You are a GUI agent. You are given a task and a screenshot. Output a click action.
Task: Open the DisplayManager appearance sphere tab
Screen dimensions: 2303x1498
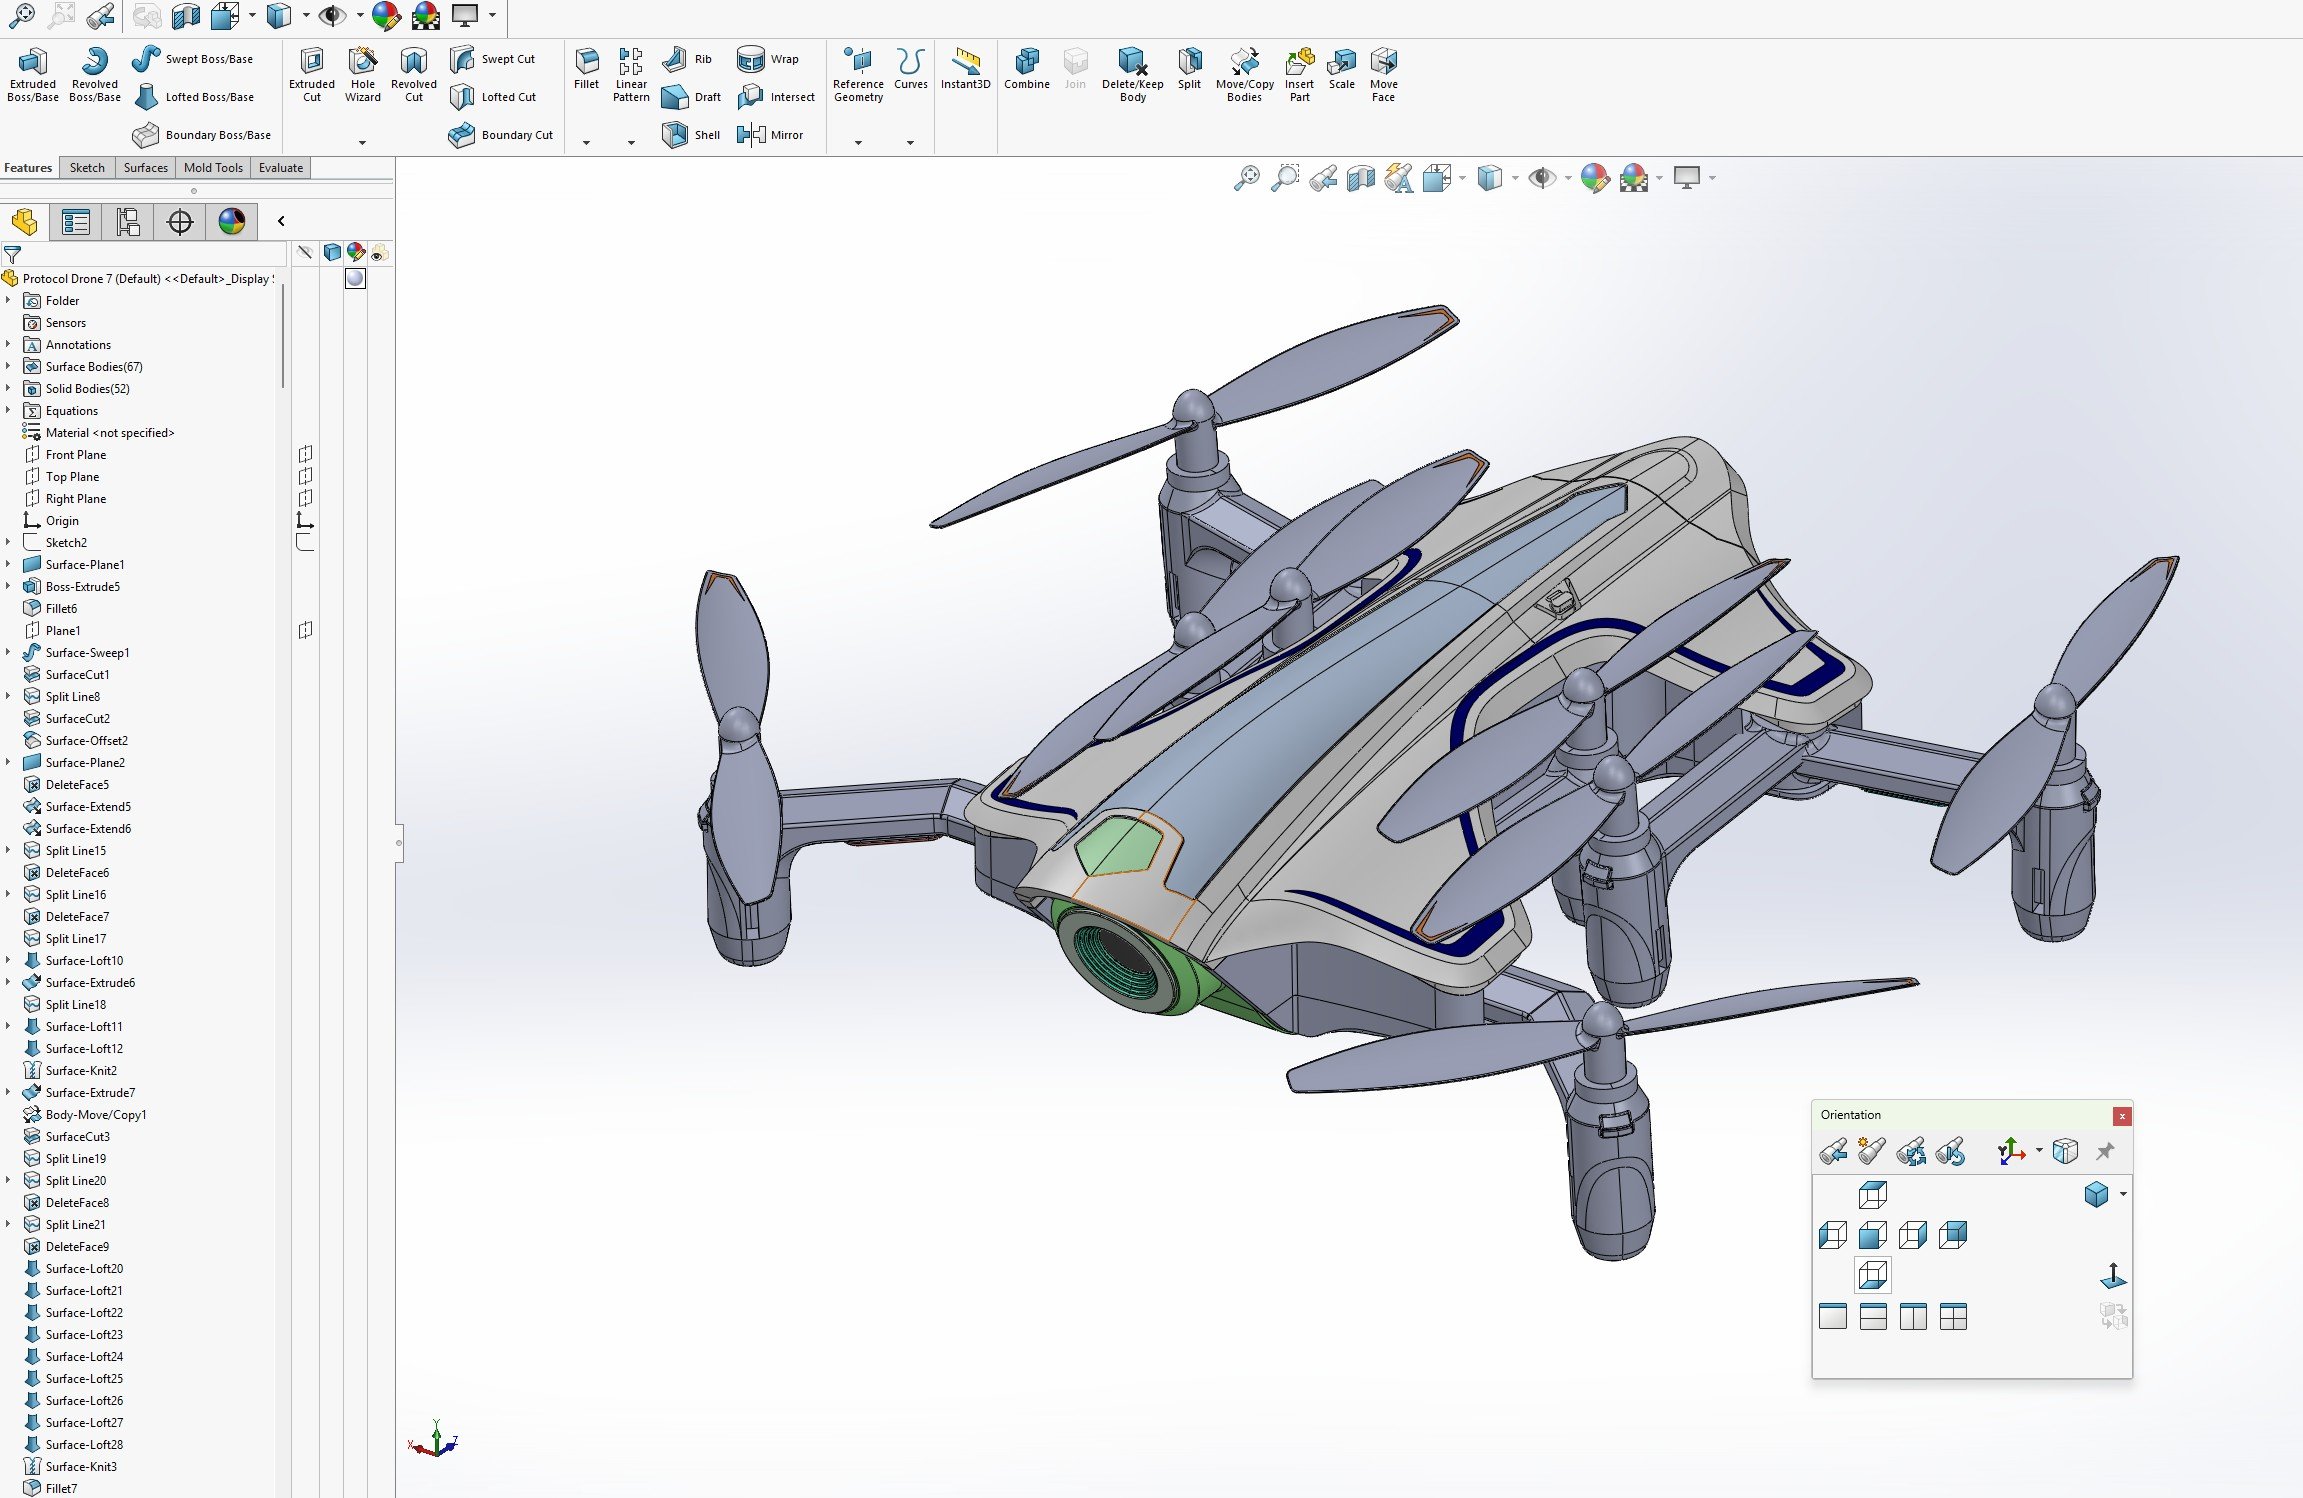(x=232, y=221)
